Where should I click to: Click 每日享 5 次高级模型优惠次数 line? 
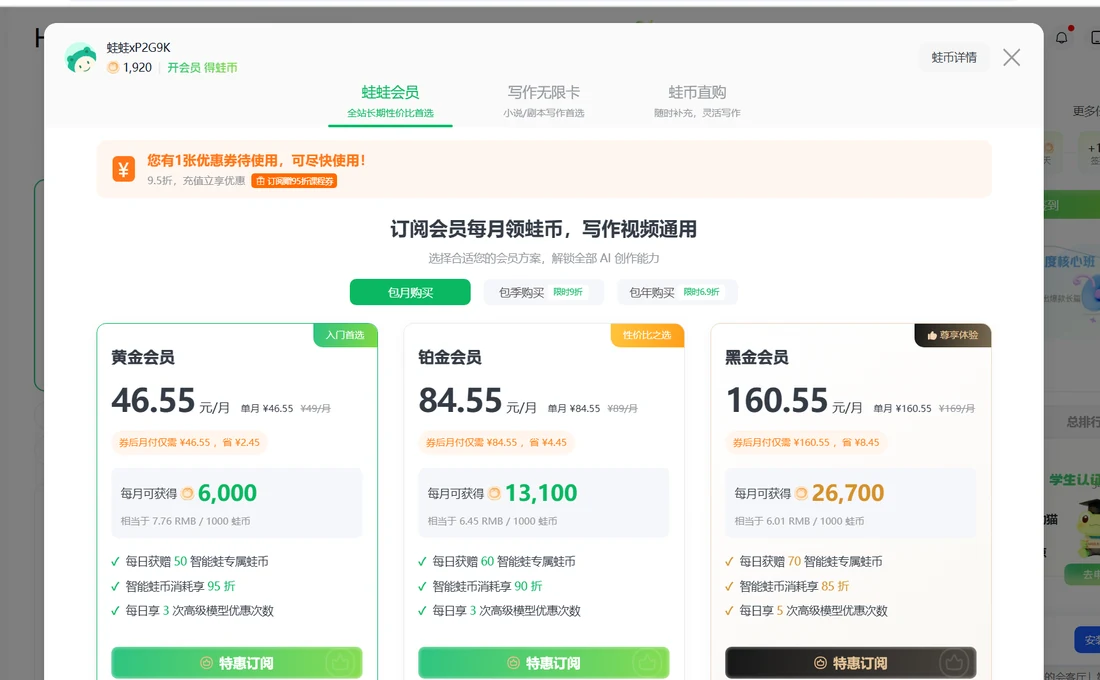coord(813,611)
